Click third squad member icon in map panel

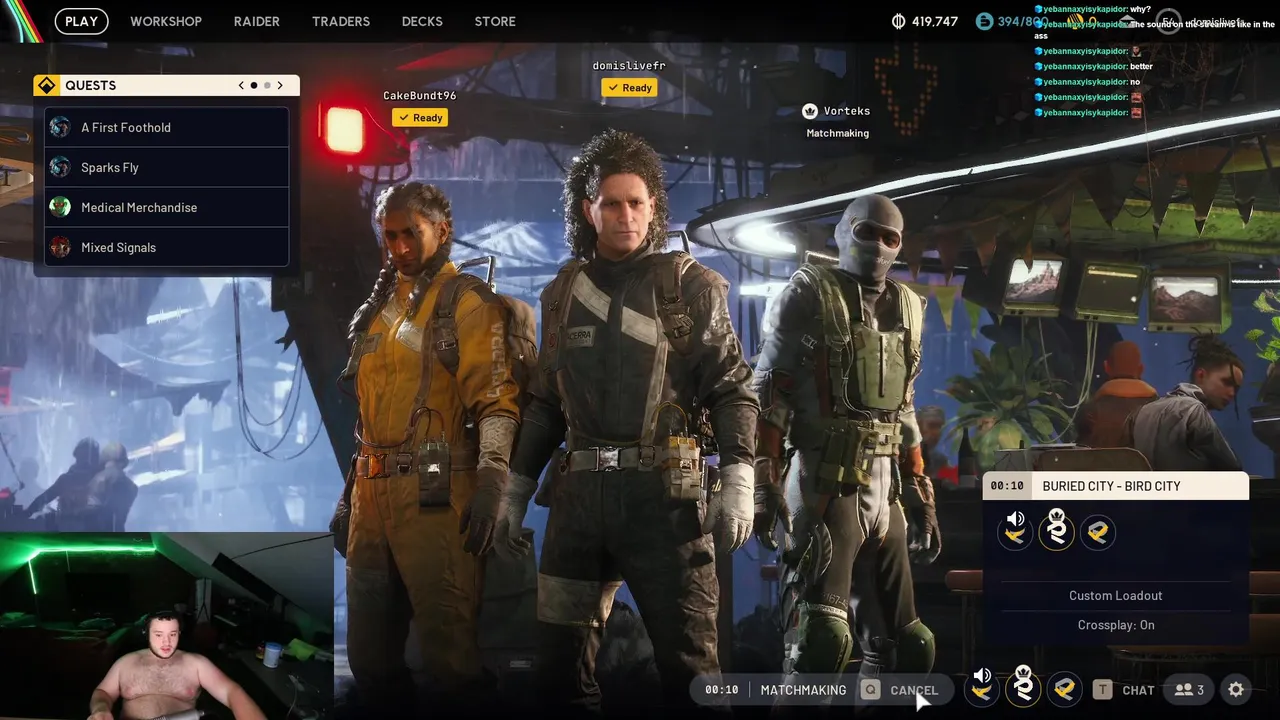[1098, 531]
